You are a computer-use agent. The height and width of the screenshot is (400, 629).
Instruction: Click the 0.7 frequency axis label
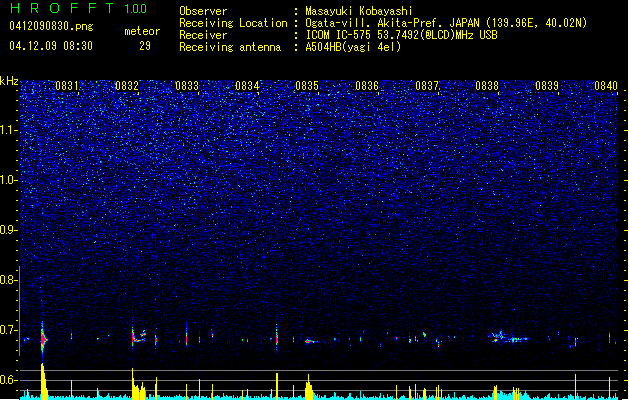[x=9, y=330]
